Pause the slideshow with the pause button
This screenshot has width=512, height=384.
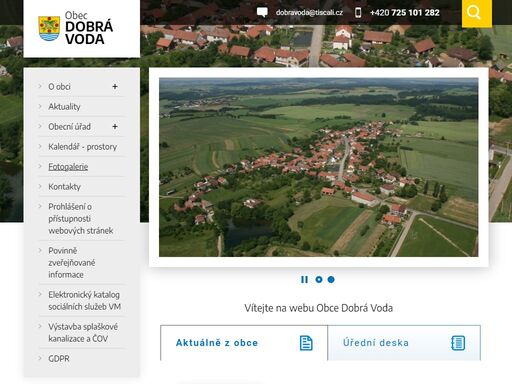point(304,279)
